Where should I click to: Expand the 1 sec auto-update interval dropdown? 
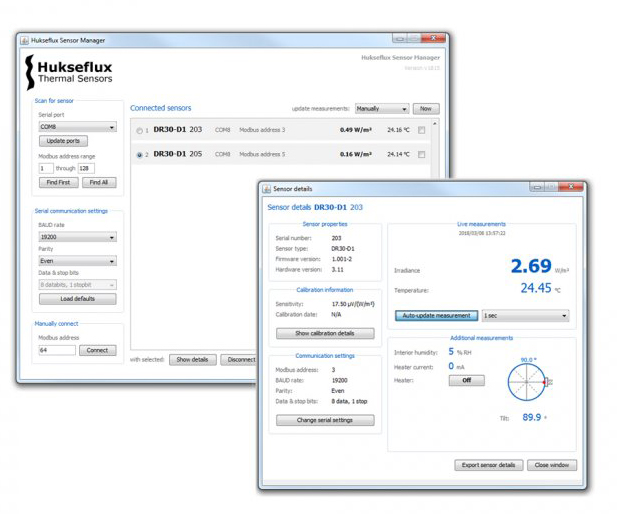tap(524, 316)
